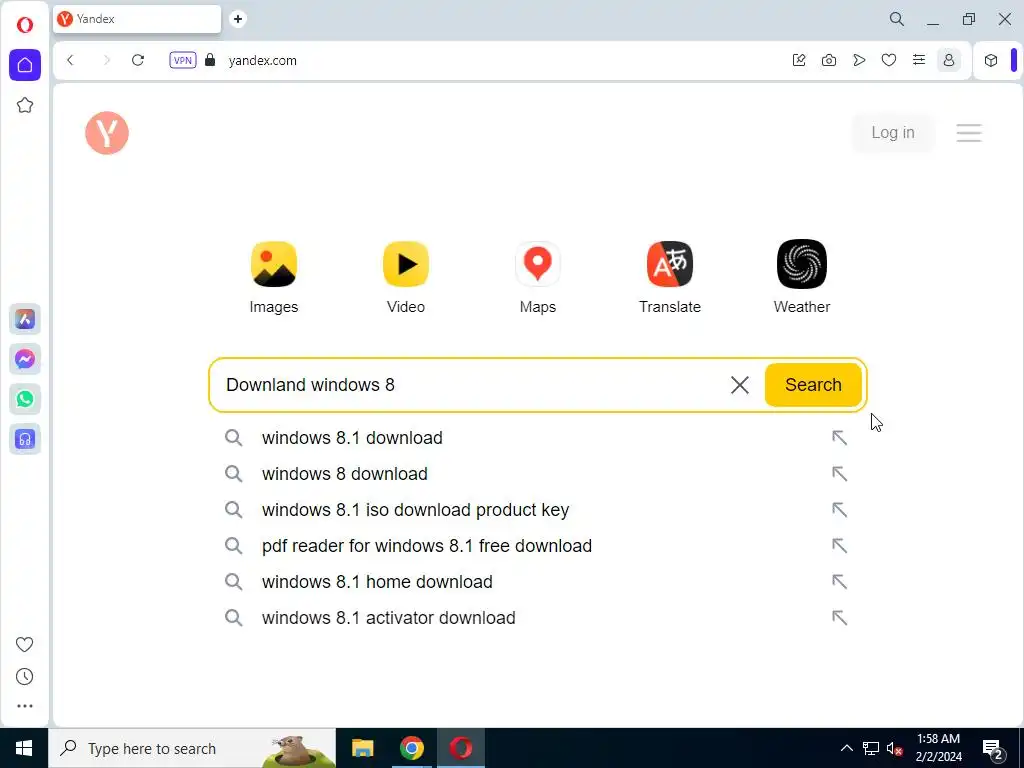Open Yandex Maps

[537, 278]
